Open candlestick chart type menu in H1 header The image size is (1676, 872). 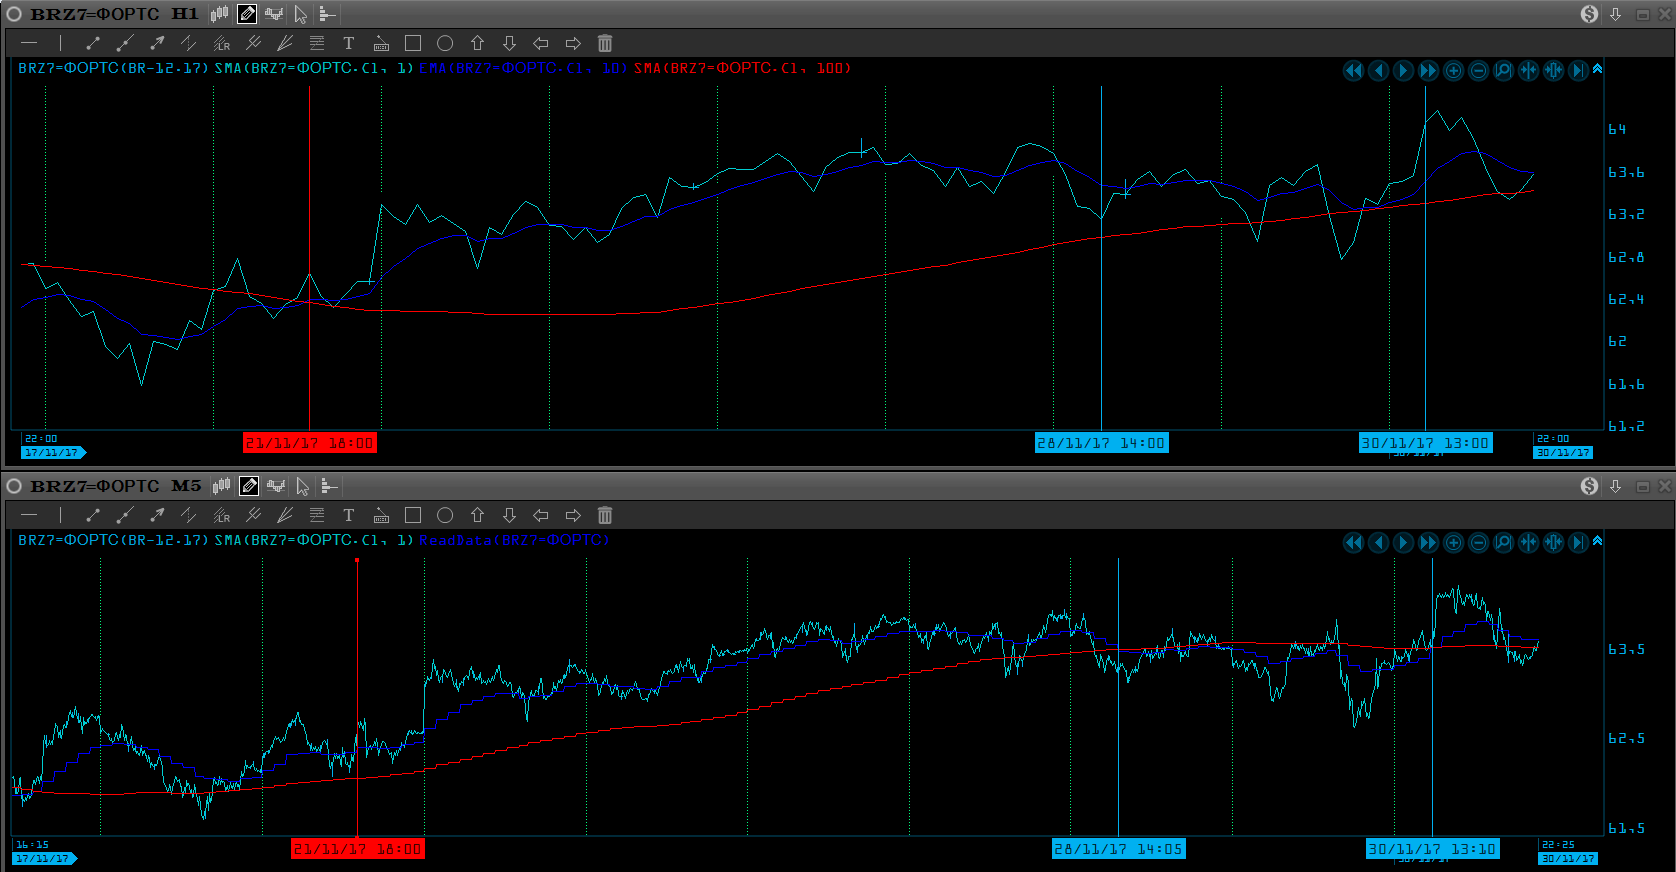point(219,14)
